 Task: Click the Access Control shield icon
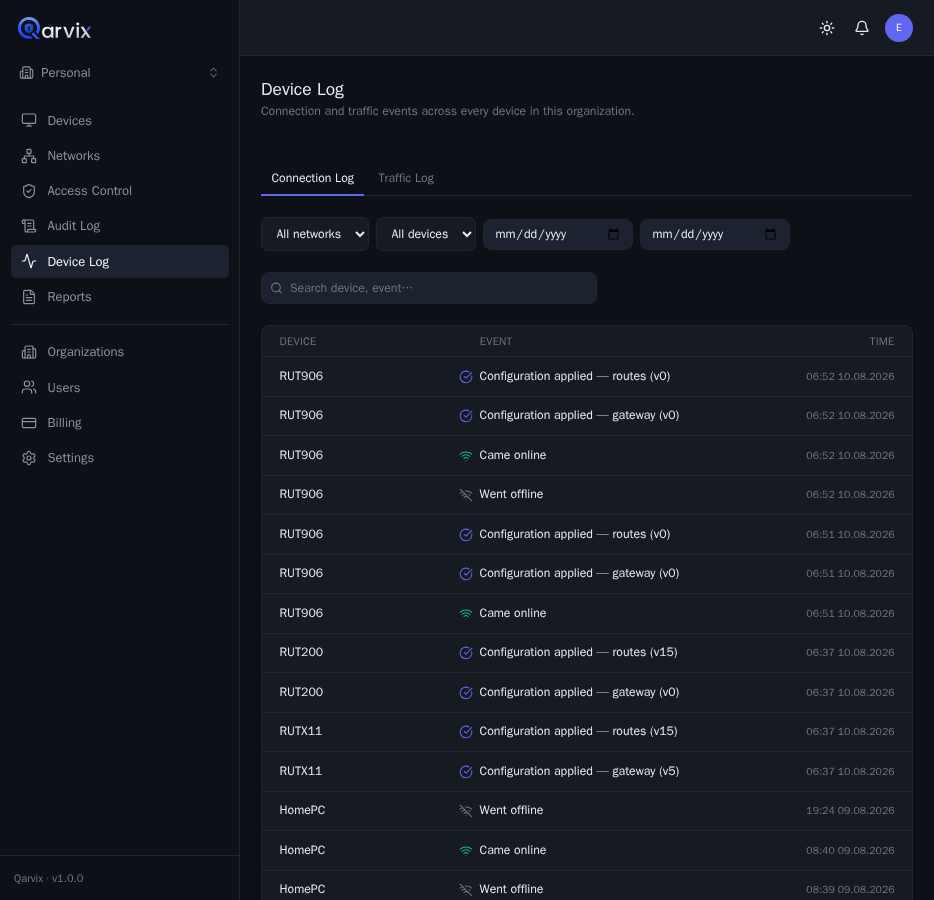(x=29, y=191)
